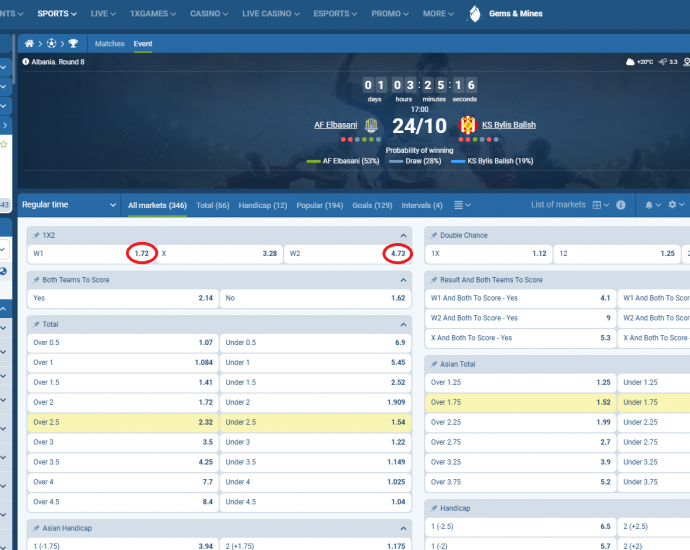690x550 pixels.
Task: Select Under 2.5 at 1.54
Action: coord(316,422)
